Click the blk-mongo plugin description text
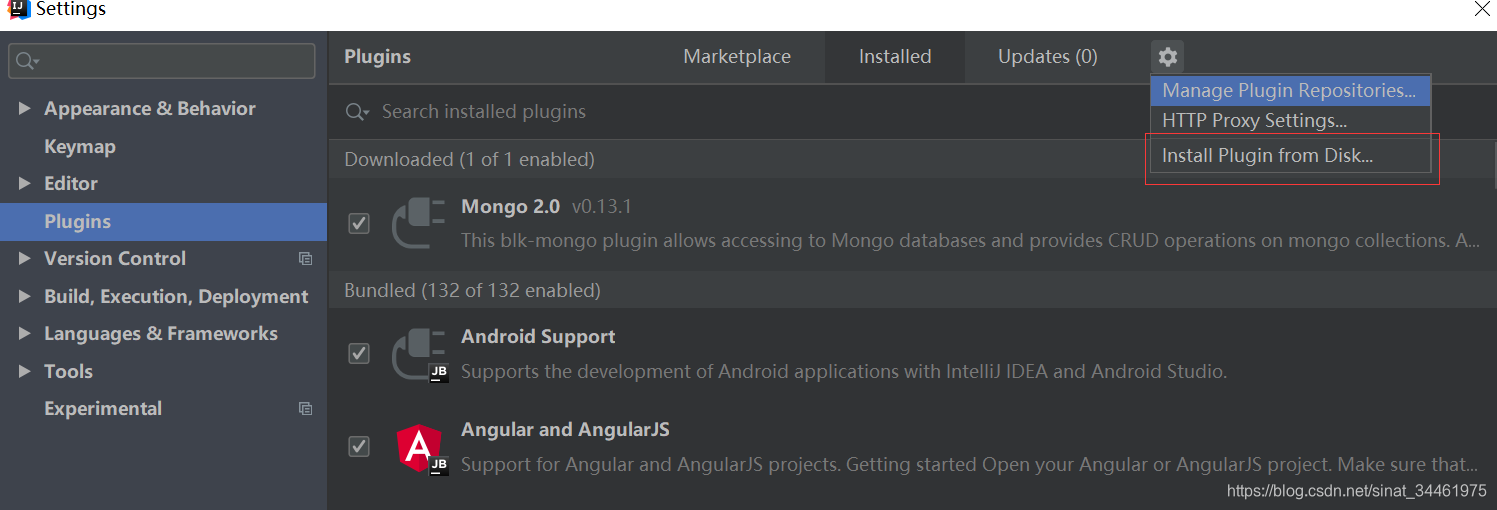 (x=970, y=241)
